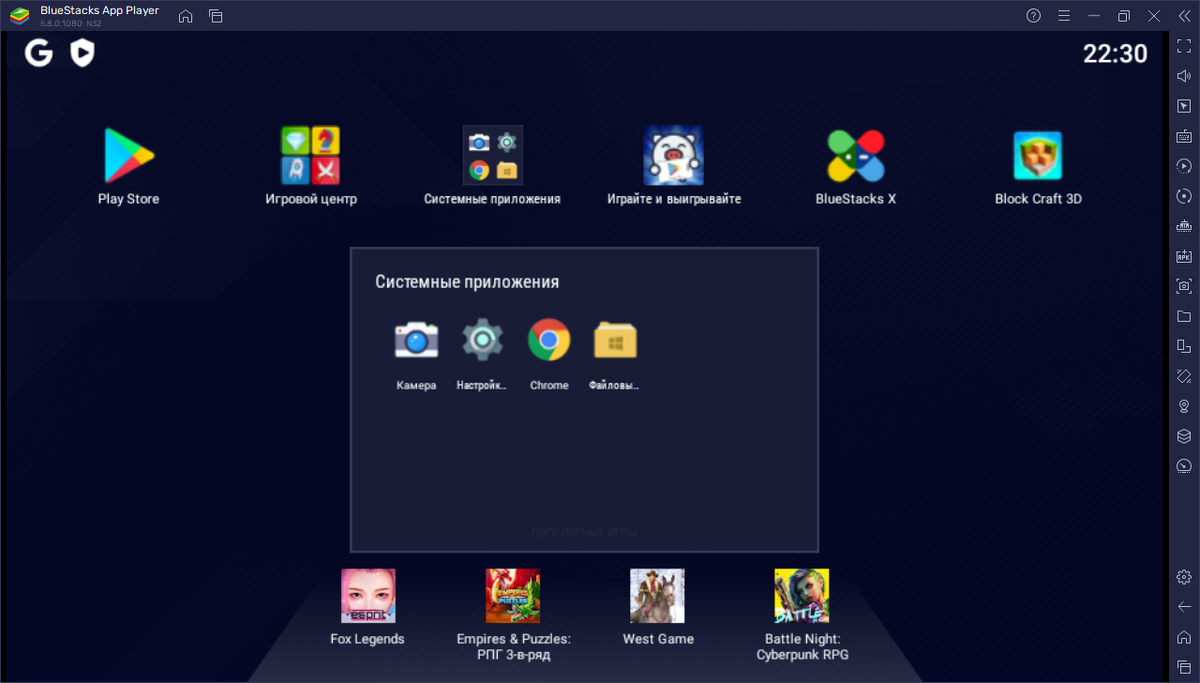Viewport: 1200px width, 683px height.
Task: Open multi-window icon in the title bar
Action: tap(216, 16)
